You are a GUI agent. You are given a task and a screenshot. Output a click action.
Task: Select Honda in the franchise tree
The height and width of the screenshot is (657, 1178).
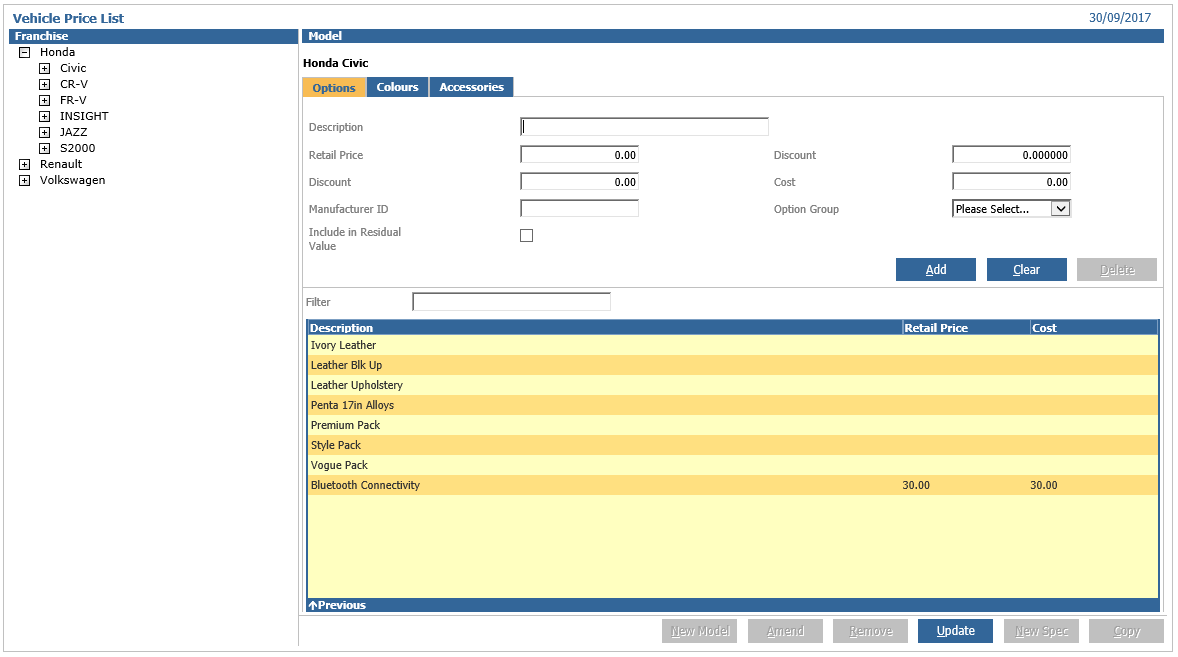point(58,53)
